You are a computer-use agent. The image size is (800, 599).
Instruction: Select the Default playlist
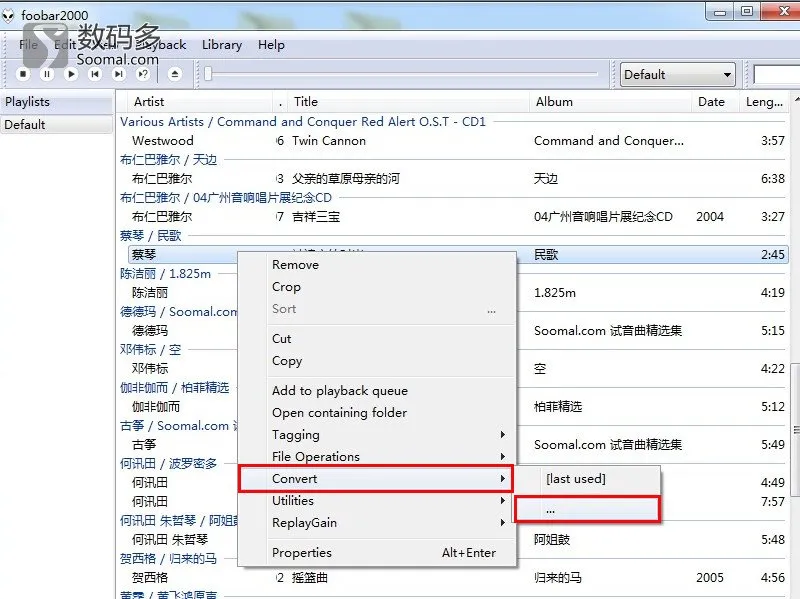pos(56,124)
